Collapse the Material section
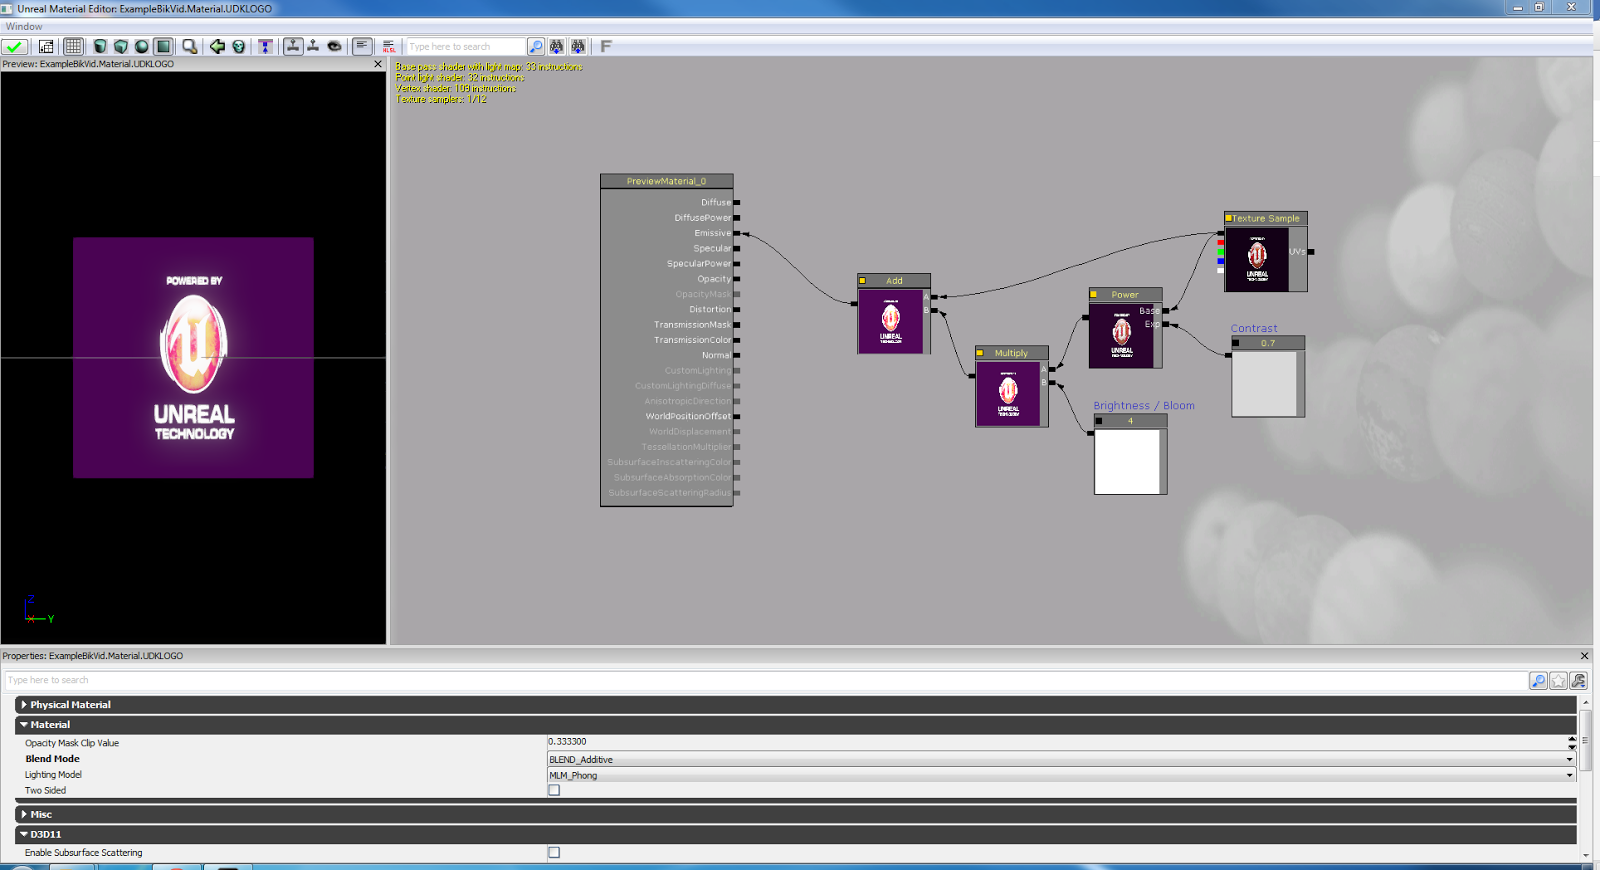1600x870 pixels. coord(24,725)
